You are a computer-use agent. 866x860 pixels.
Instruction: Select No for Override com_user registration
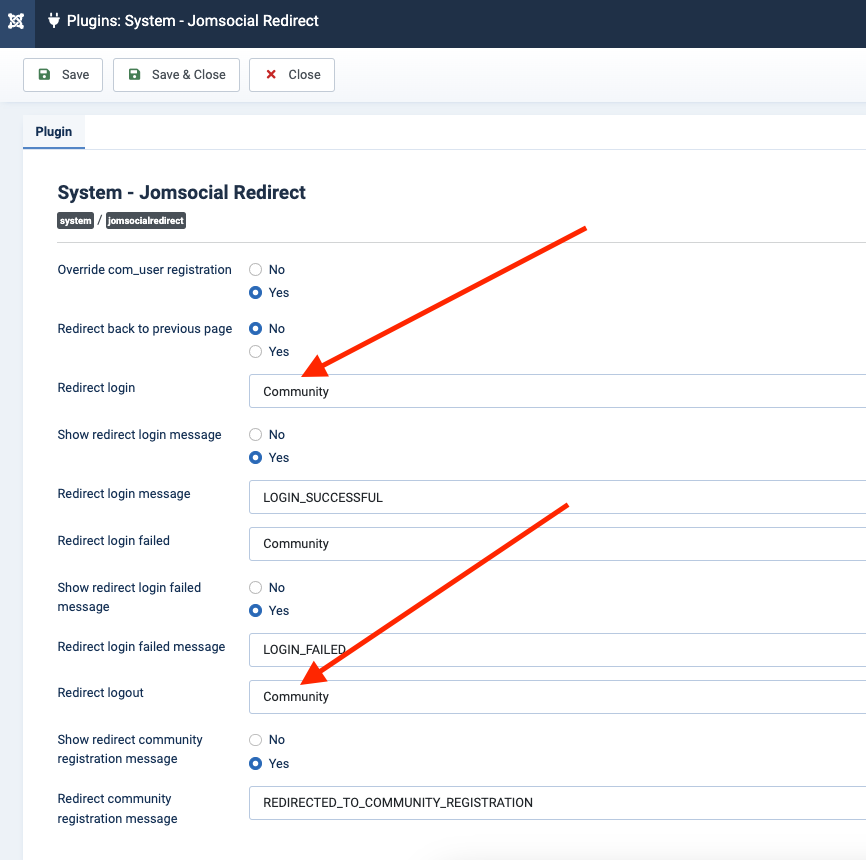(256, 270)
